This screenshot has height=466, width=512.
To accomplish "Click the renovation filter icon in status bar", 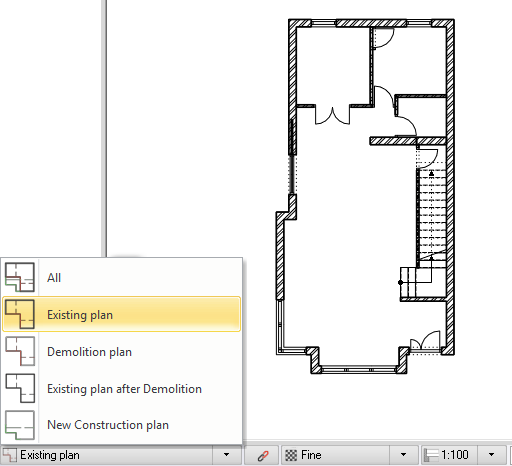I will (x=9, y=455).
